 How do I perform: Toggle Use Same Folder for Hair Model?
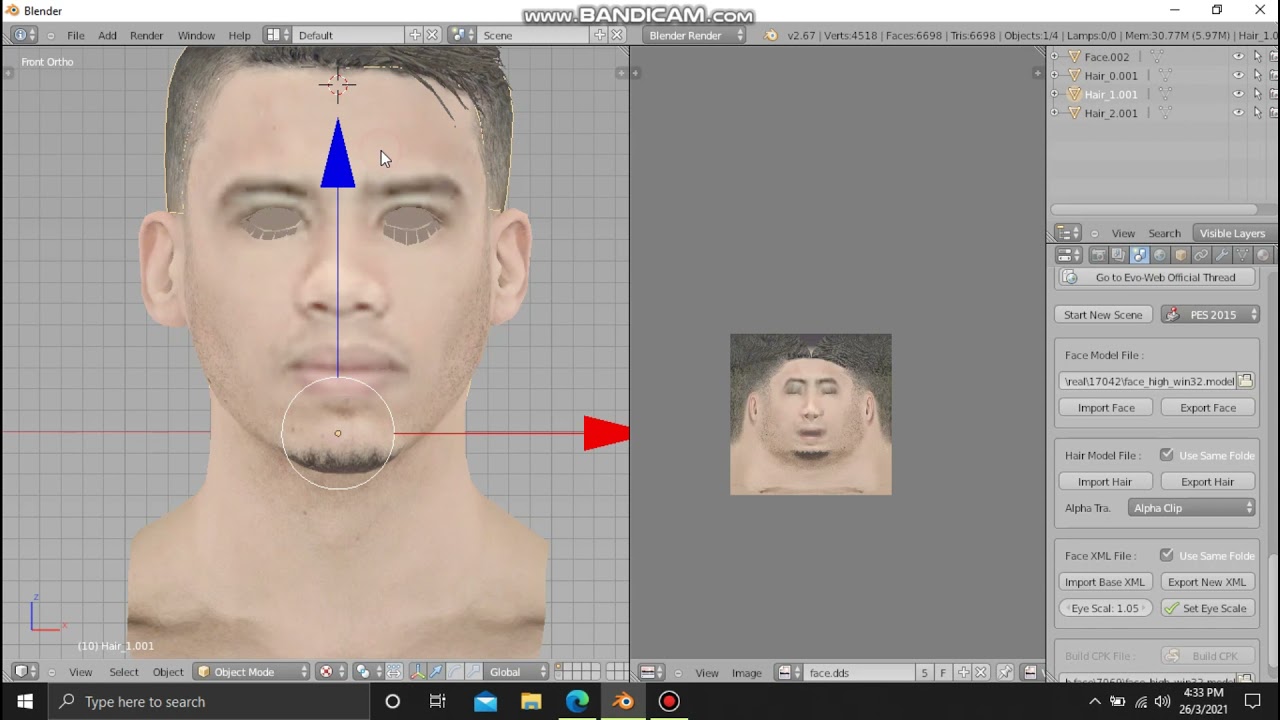(x=1167, y=455)
